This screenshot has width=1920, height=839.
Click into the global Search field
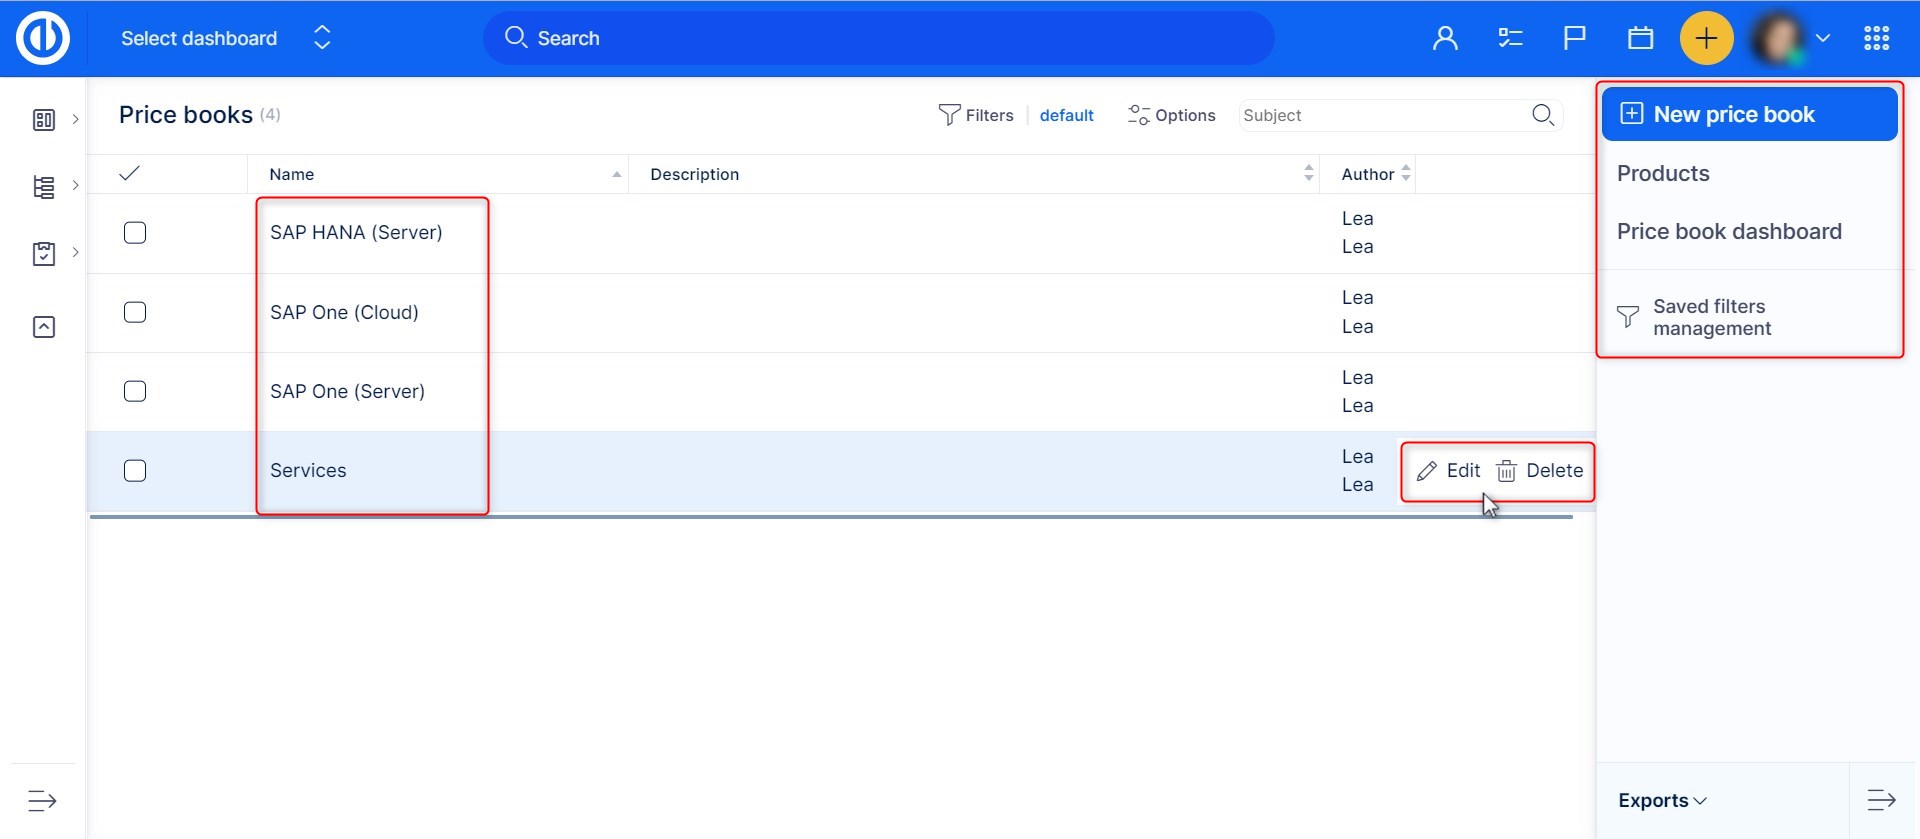pyautogui.click(x=878, y=38)
